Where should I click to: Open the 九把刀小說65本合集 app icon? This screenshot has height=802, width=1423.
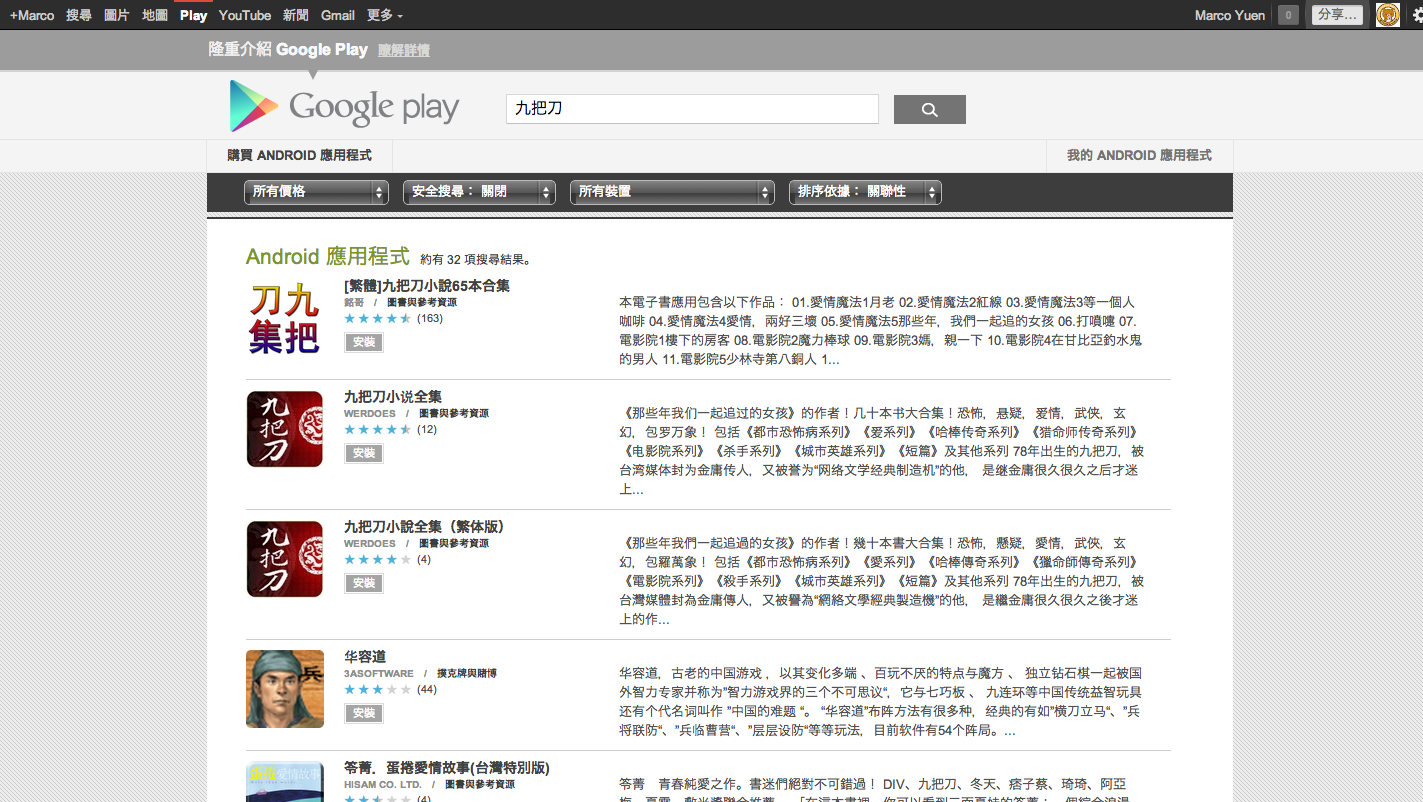pos(285,319)
